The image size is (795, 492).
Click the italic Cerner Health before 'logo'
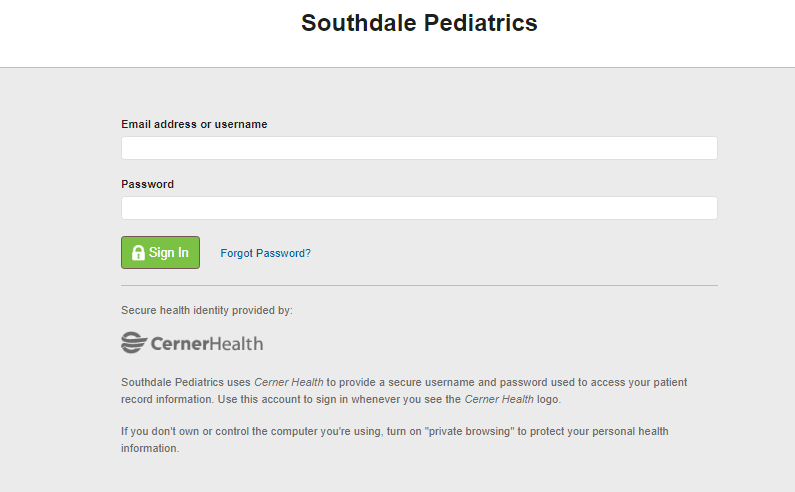pyautogui.click(x=499, y=400)
